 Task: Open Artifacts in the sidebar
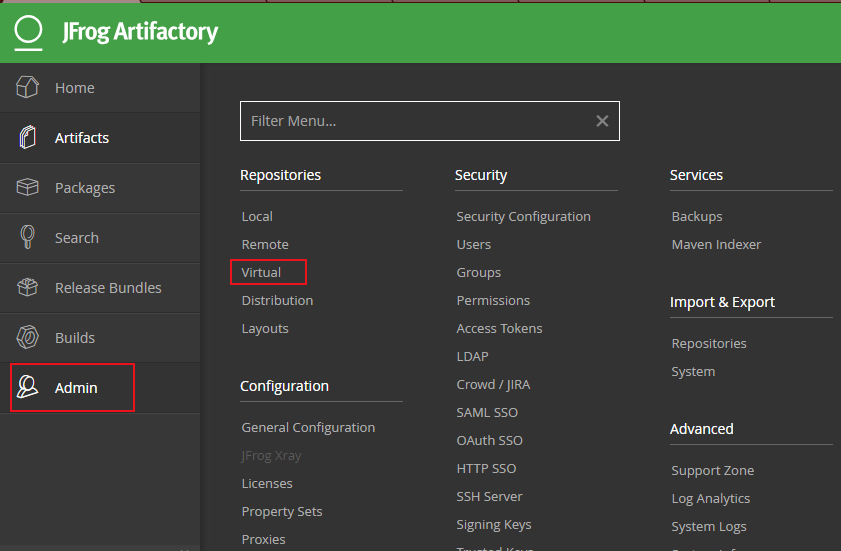click(x=100, y=138)
